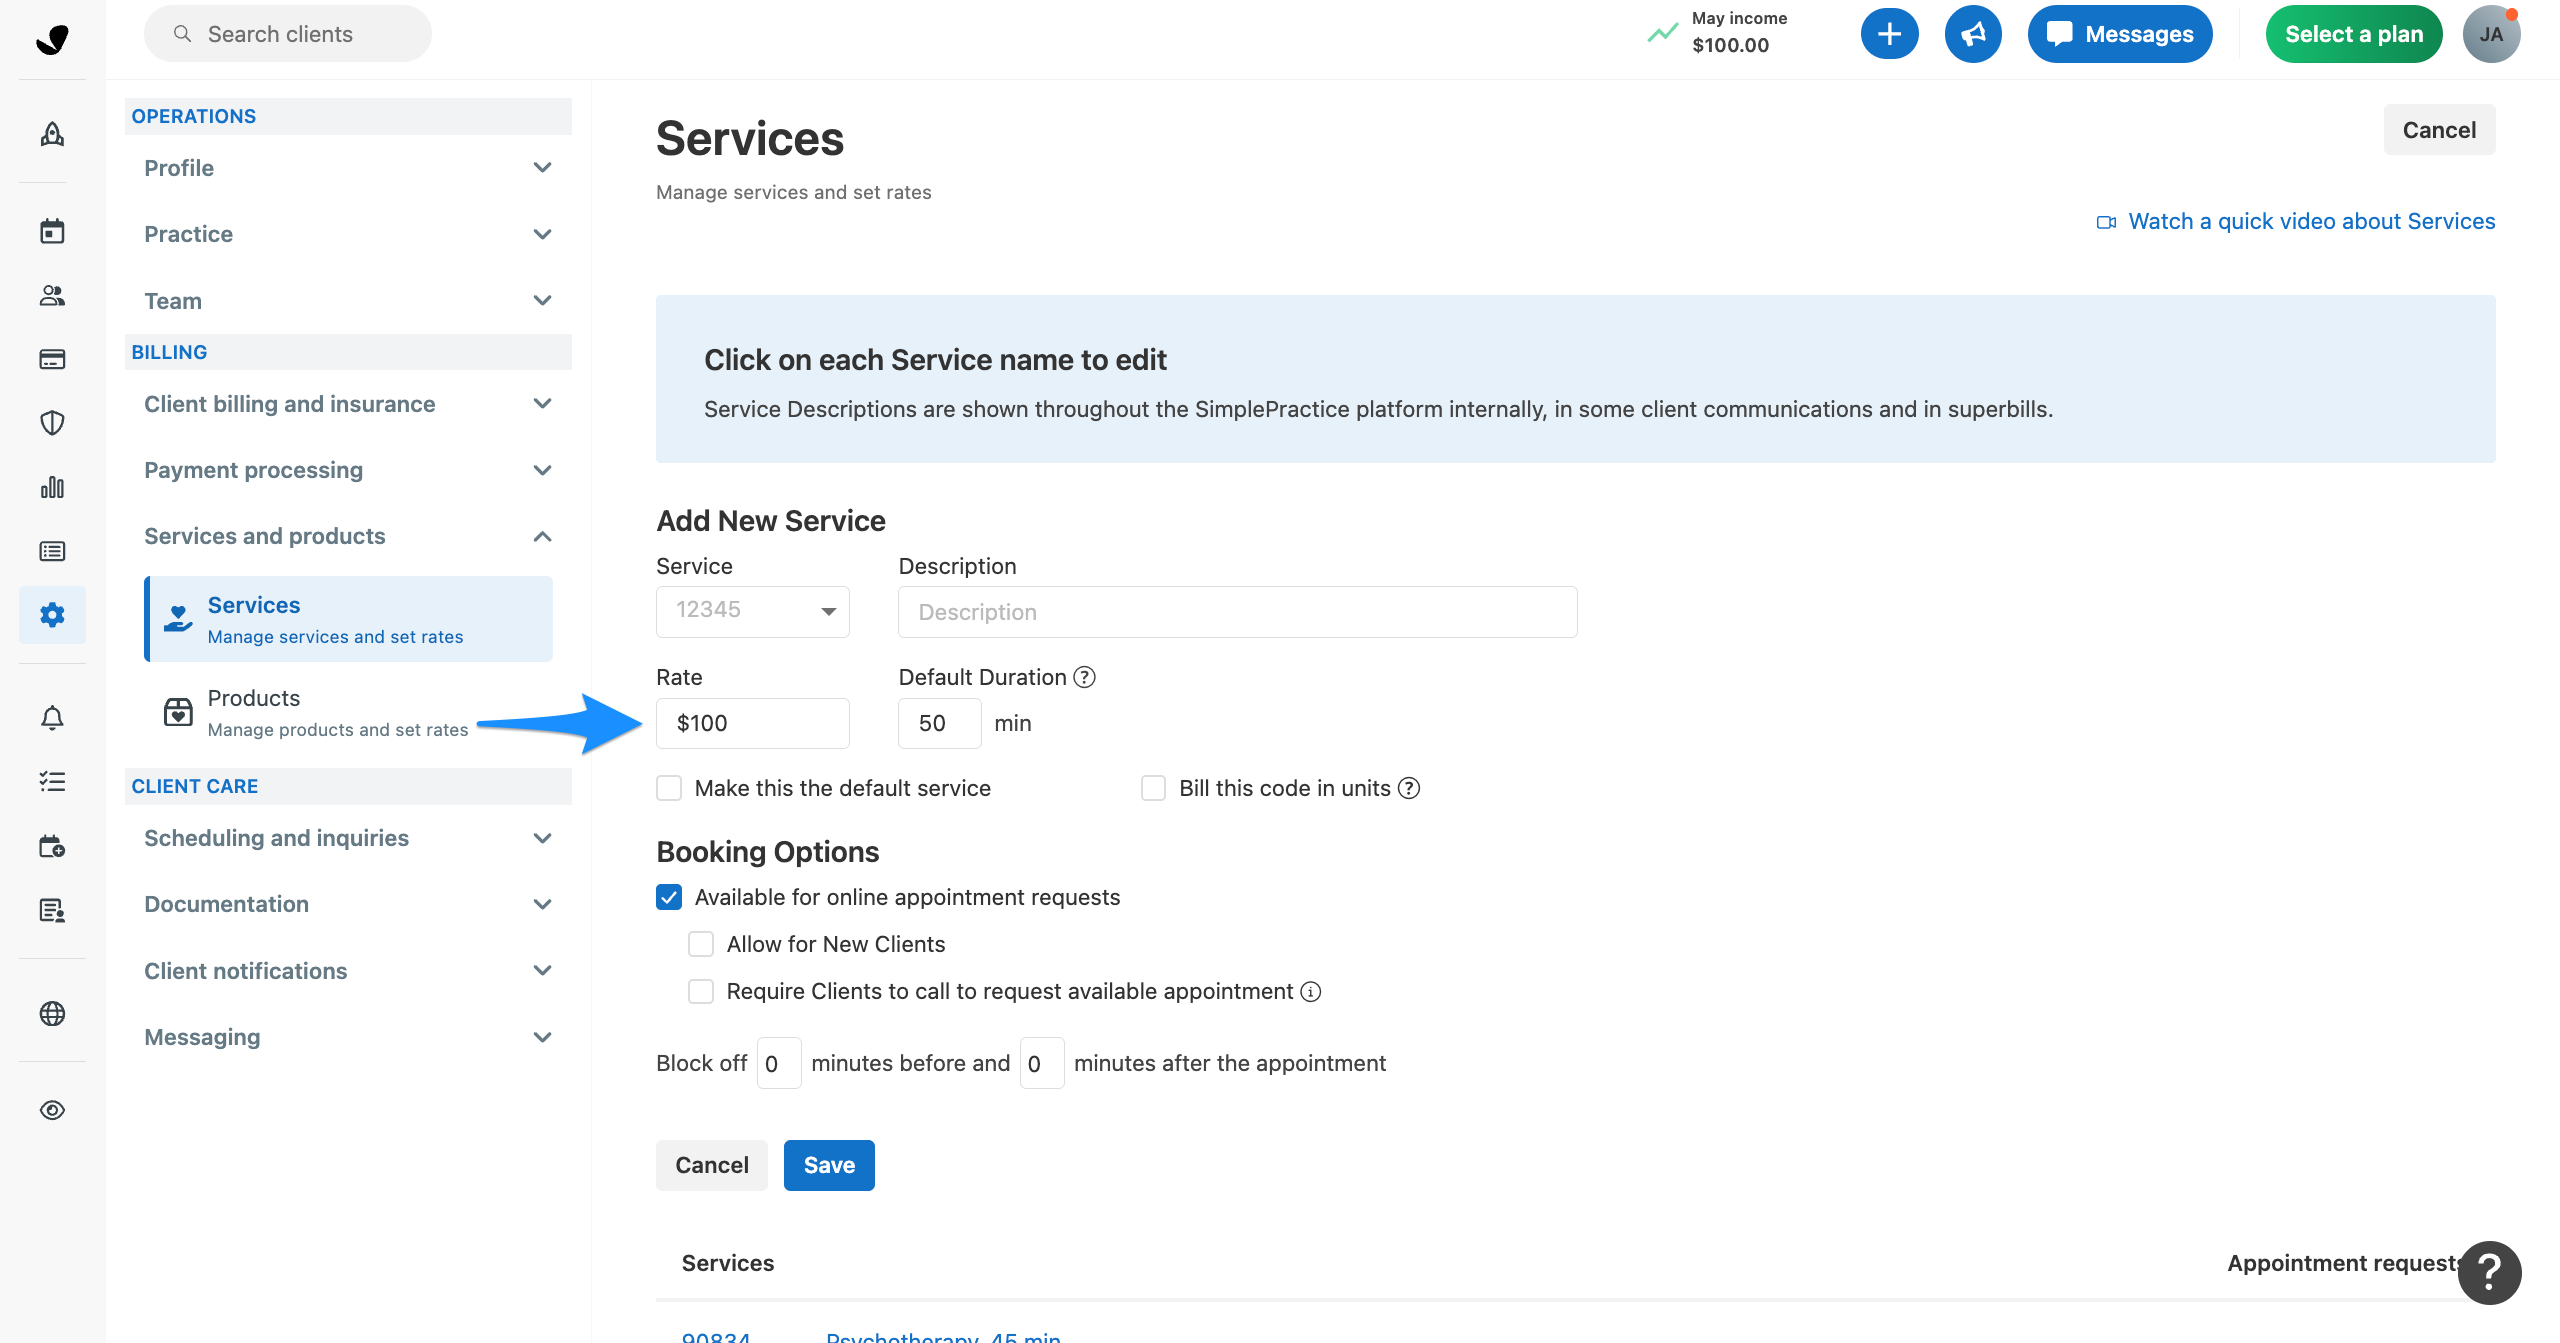Click Select a plan button
This screenshot has height=1343, width=2560.
click(2353, 34)
